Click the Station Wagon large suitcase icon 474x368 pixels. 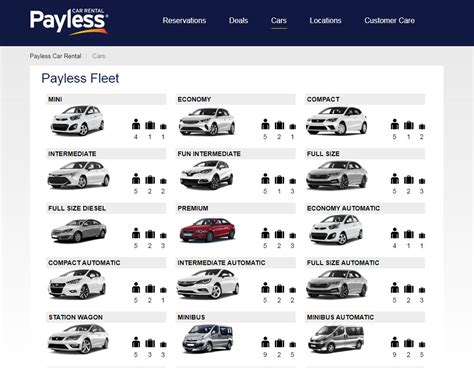[150, 343]
